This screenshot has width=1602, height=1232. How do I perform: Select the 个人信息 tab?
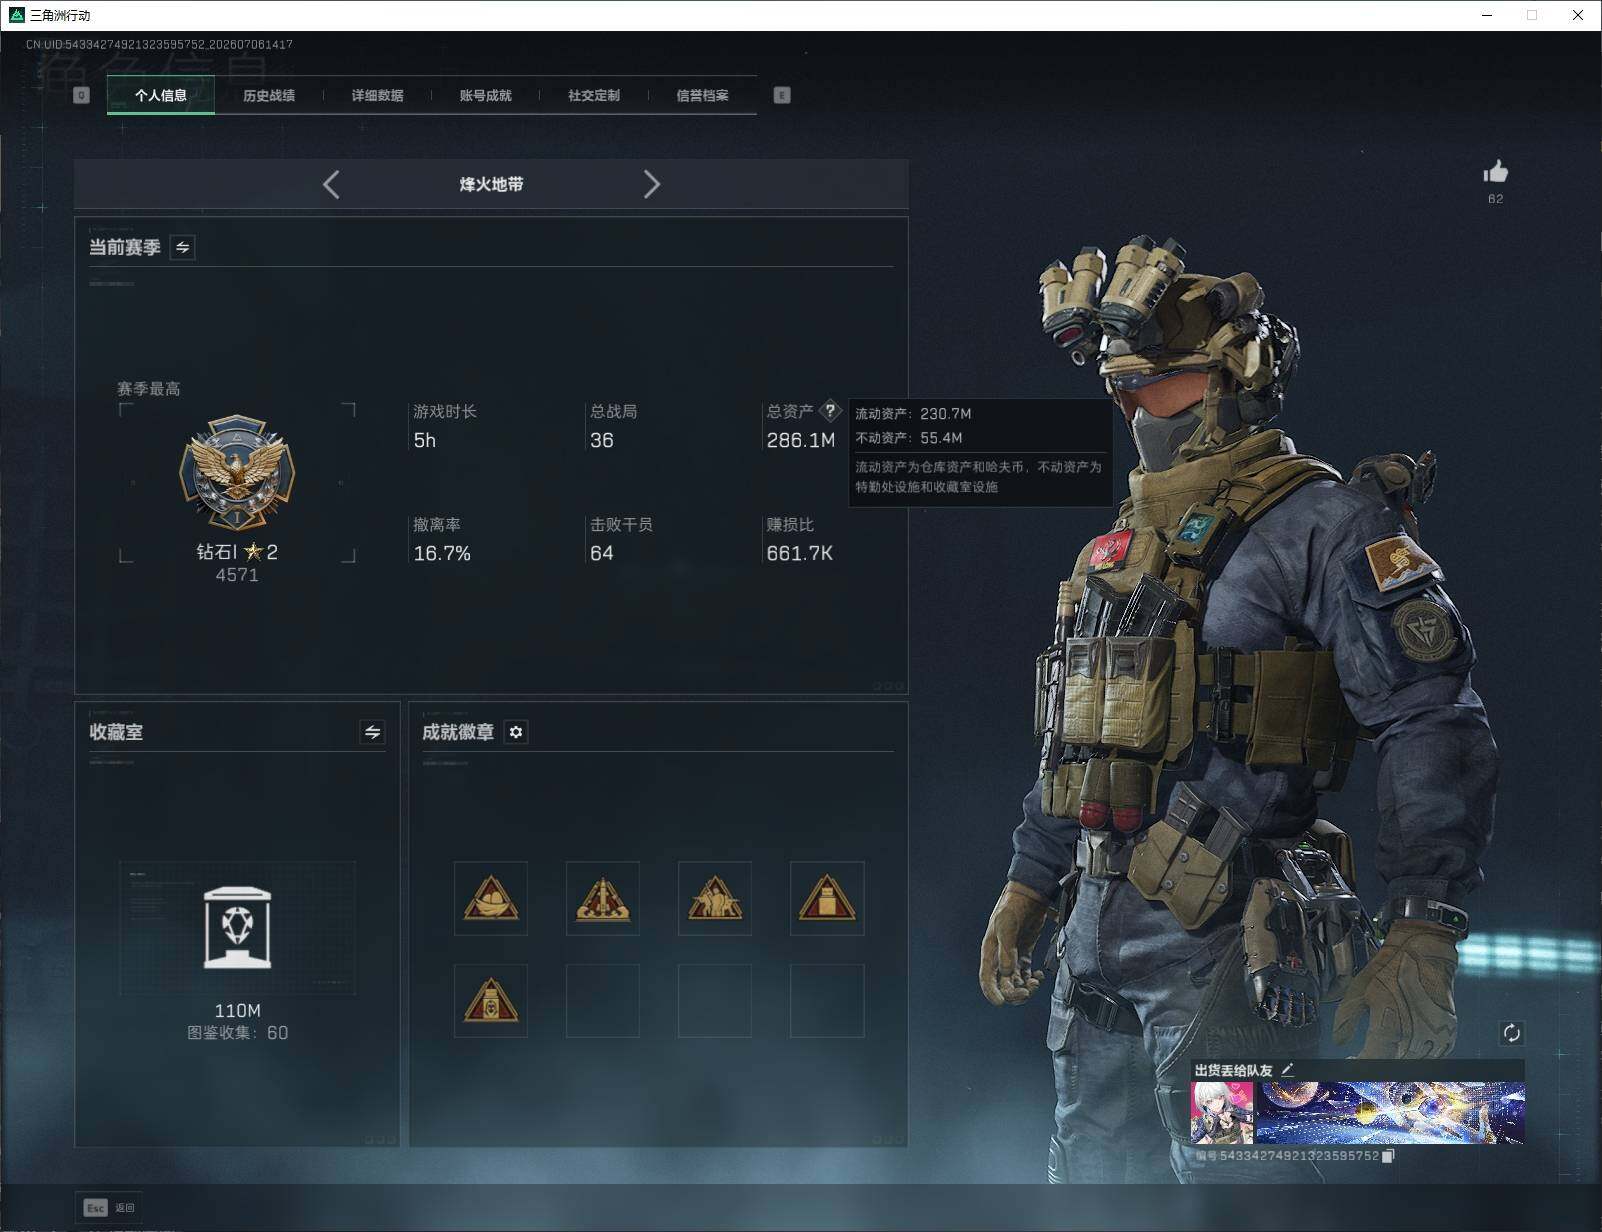pos(161,95)
